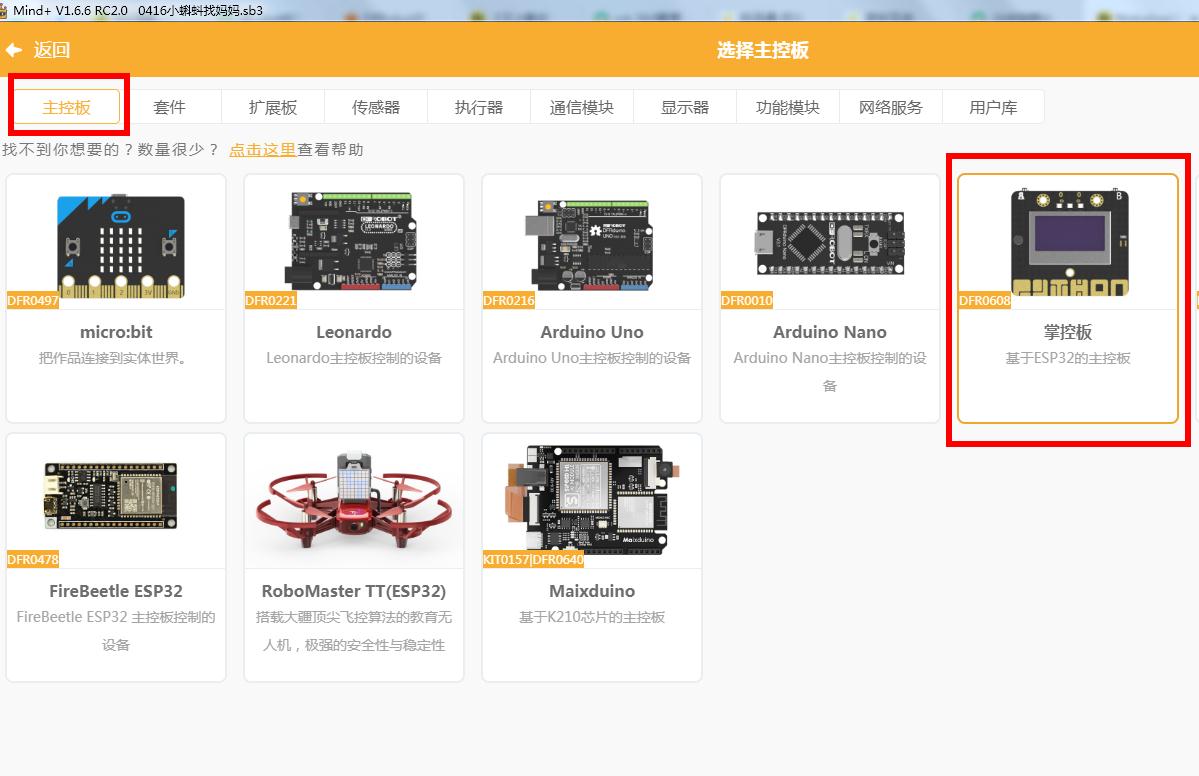Click the 选择主控板 header title

(762, 50)
